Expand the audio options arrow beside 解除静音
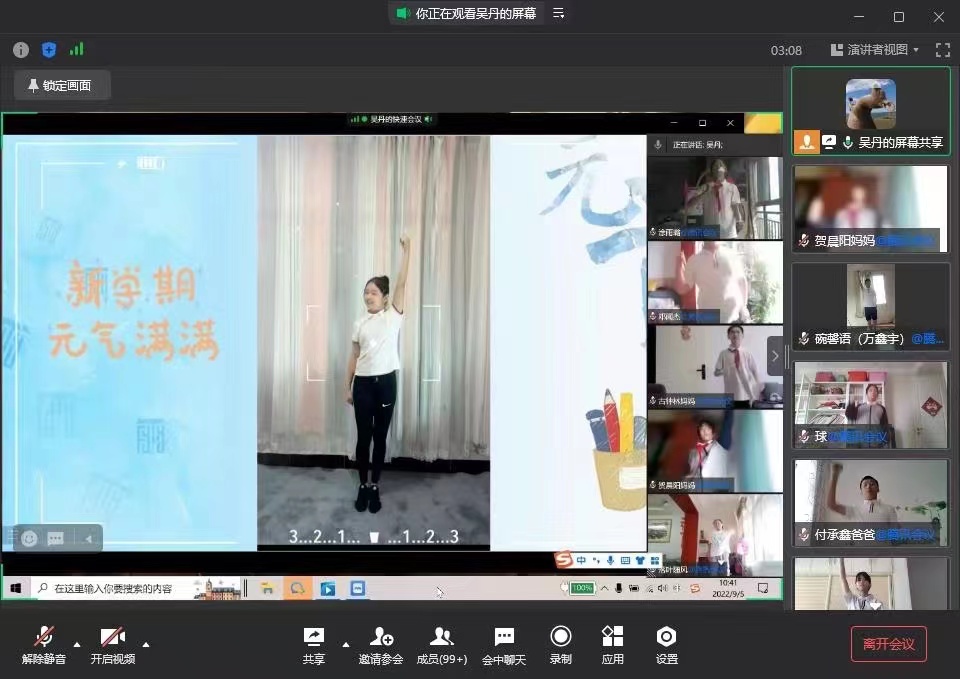The width and height of the screenshot is (960, 679). (x=77, y=644)
